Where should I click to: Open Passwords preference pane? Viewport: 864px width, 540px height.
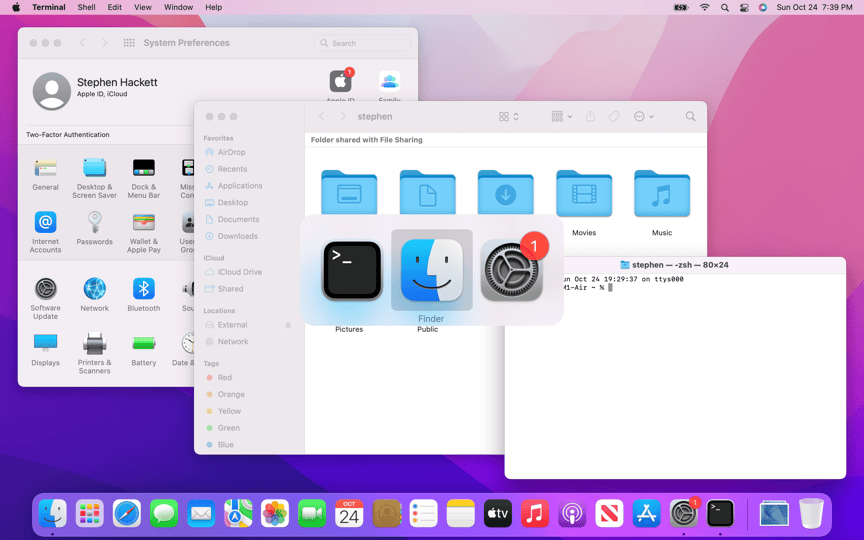94,228
